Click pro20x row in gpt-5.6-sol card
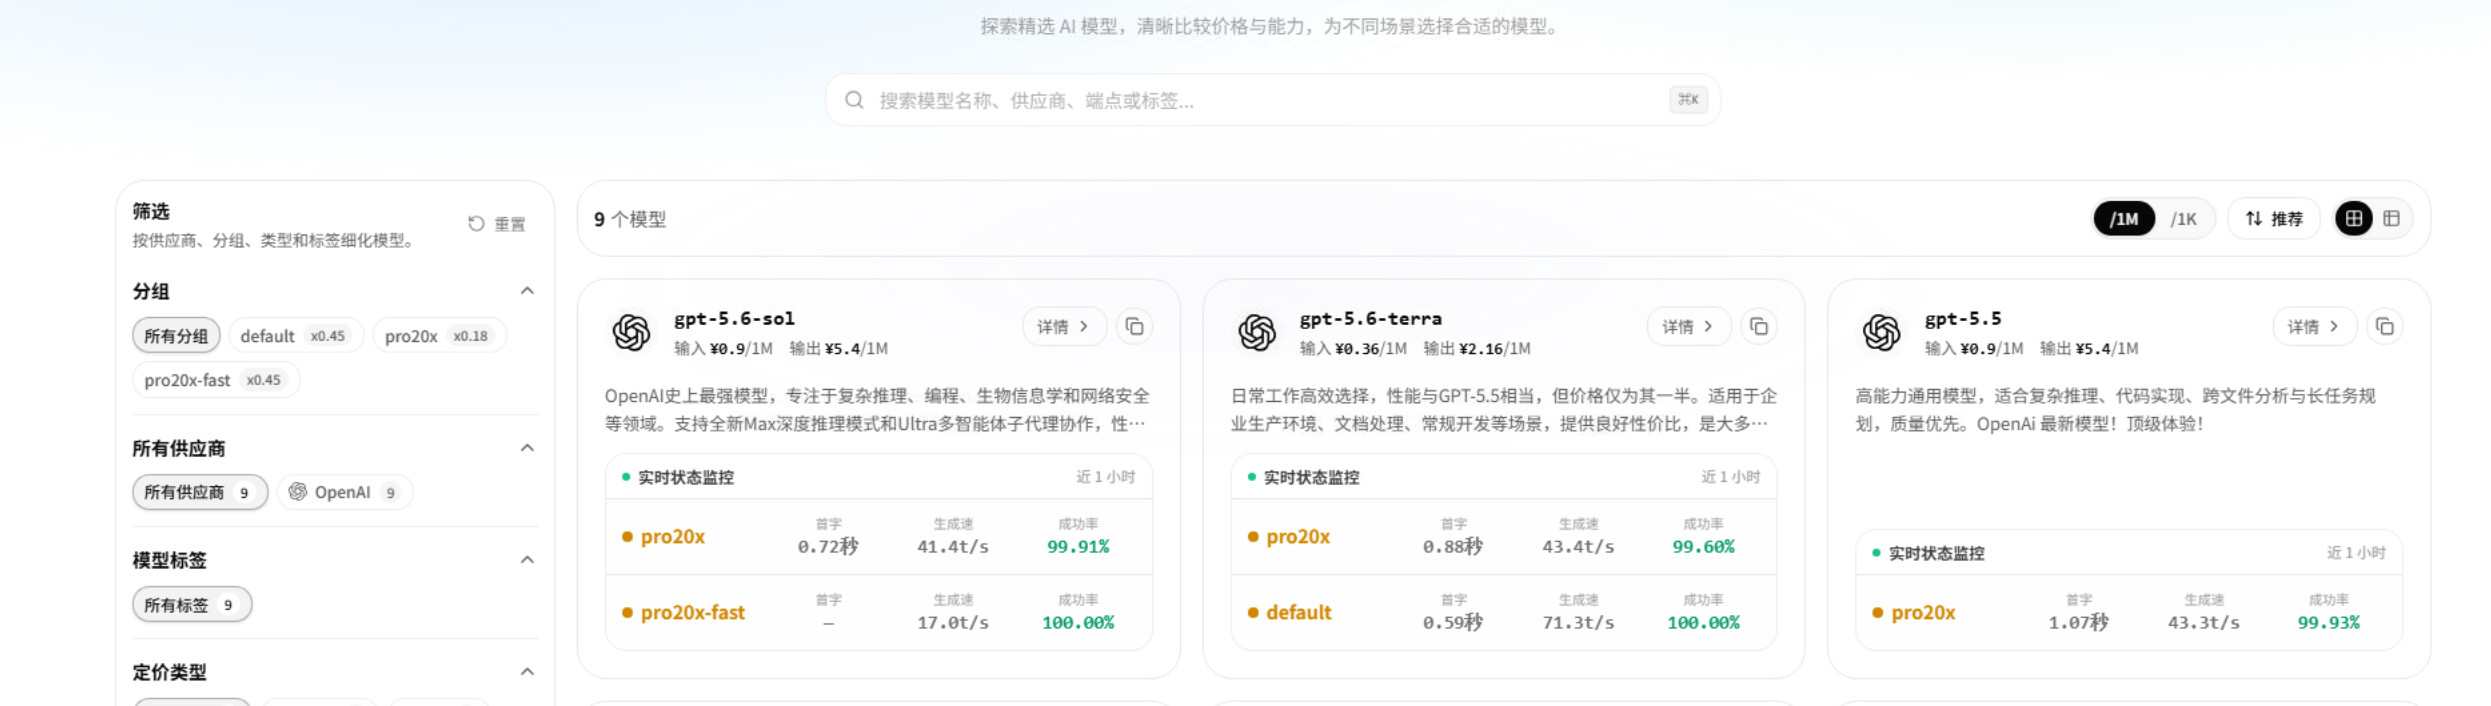 click(879, 537)
